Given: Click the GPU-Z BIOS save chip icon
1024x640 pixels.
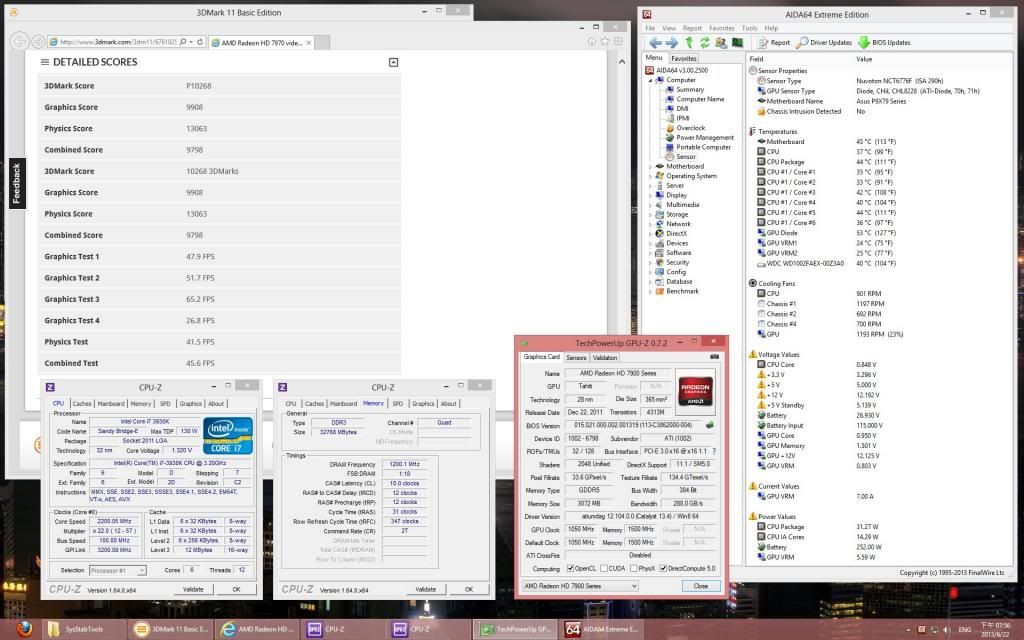Looking at the screenshot, I should pos(710,425).
